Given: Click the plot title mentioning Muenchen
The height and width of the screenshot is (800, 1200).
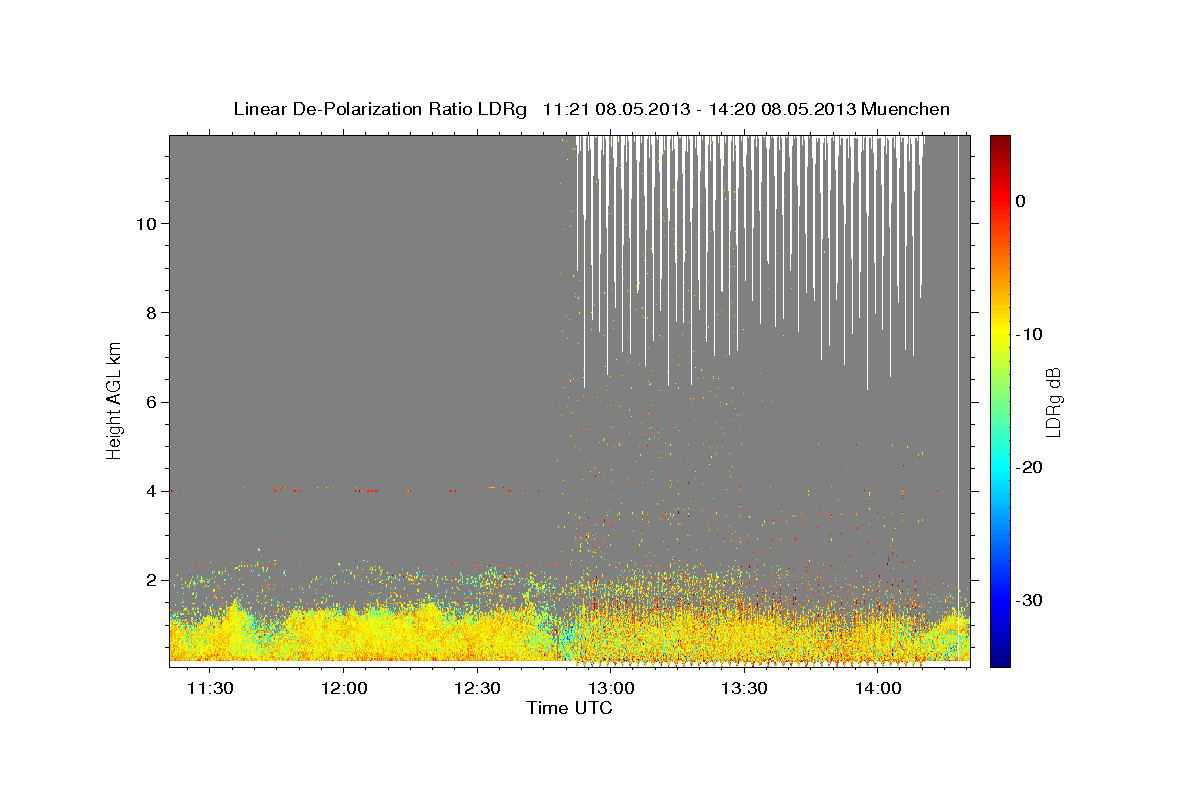Looking at the screenshot, I should pyautogui.click(x=591, y=109).
